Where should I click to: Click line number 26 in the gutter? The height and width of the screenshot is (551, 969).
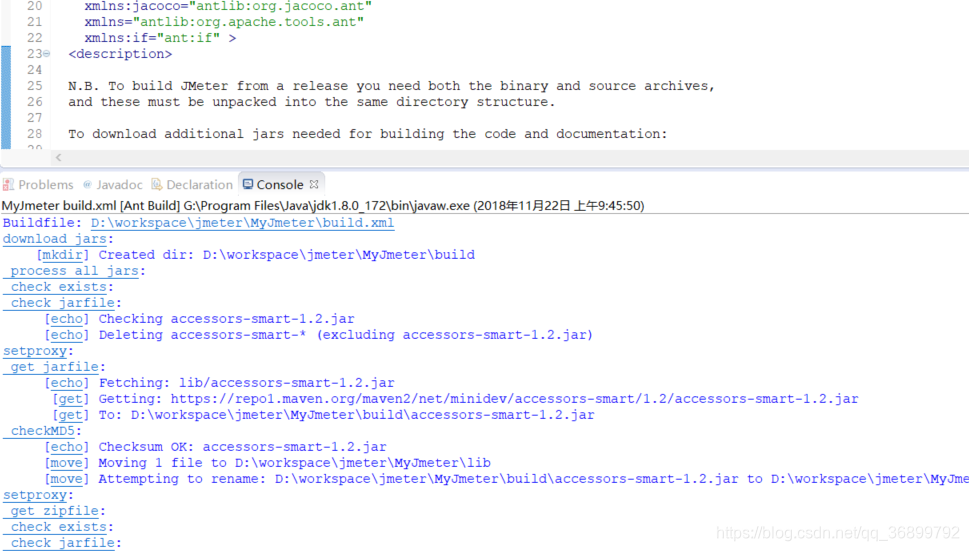pyautogui.click(x=35, y=102)
